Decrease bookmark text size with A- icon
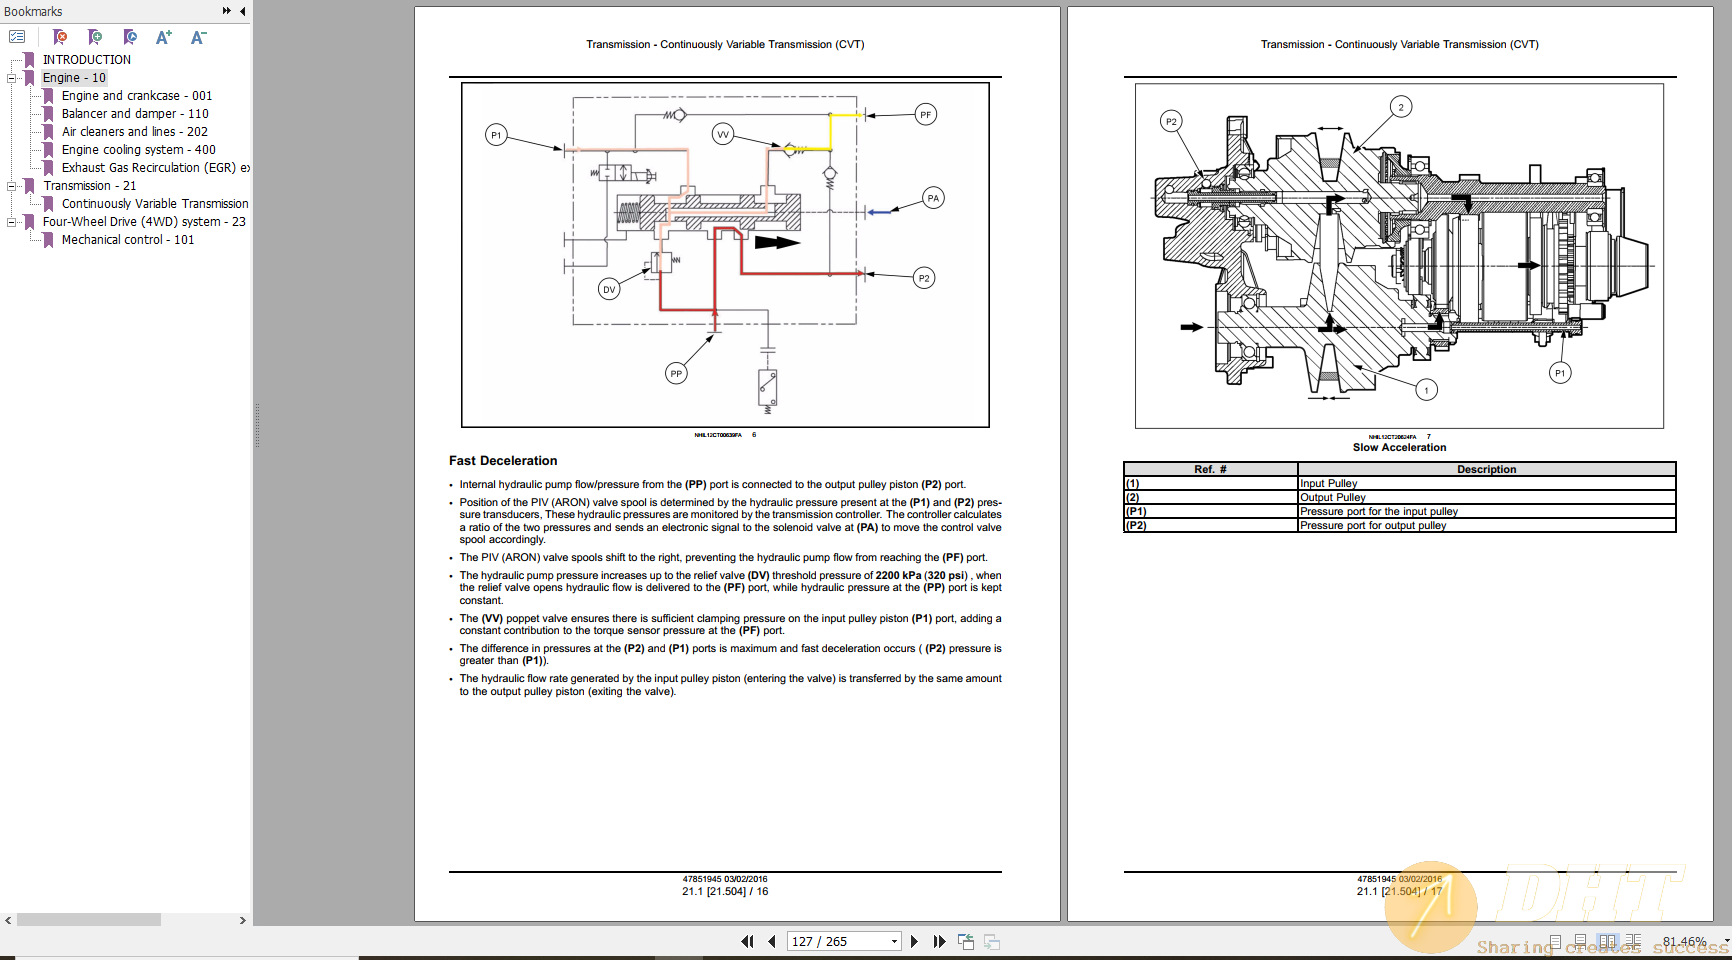 pos(197,36)
